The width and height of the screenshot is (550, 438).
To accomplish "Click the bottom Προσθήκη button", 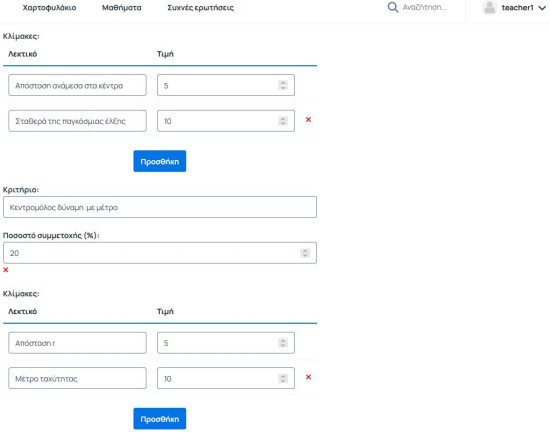I will [160, 419].
